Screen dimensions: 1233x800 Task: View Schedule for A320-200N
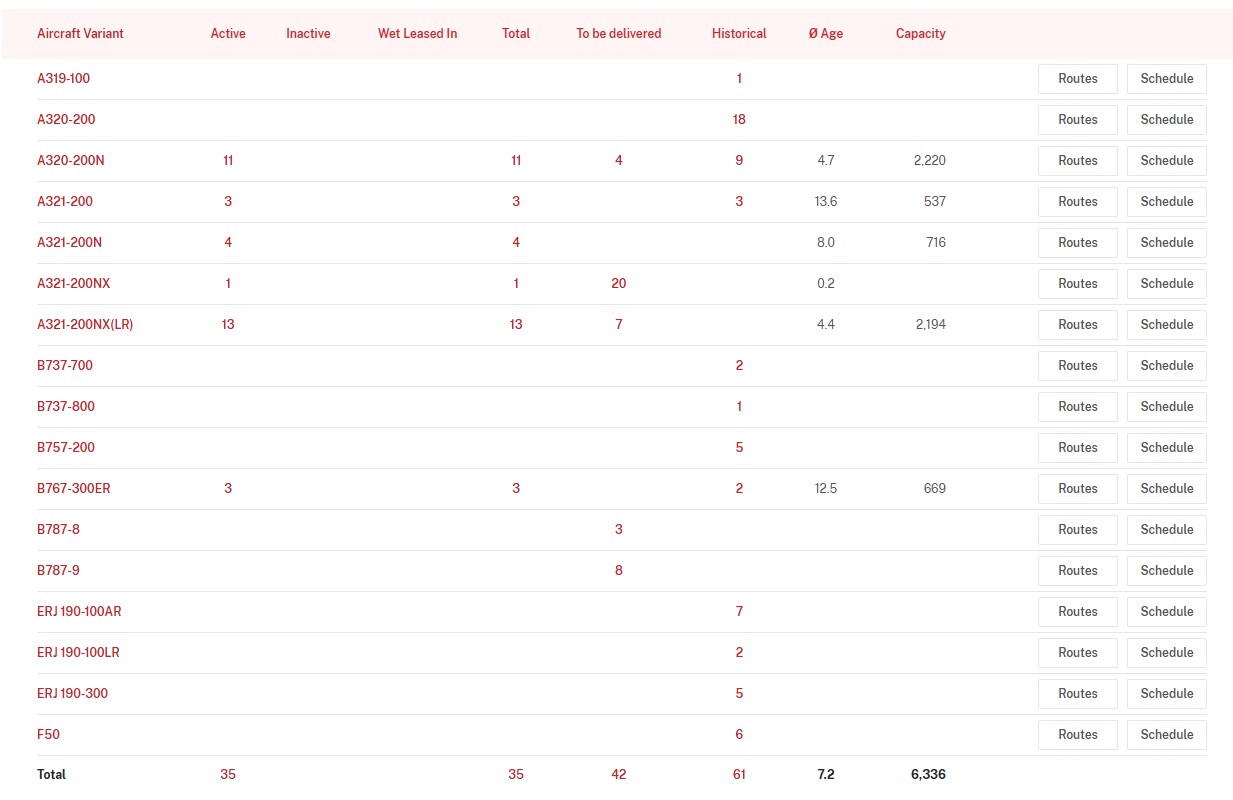[x=1167, y=161]
